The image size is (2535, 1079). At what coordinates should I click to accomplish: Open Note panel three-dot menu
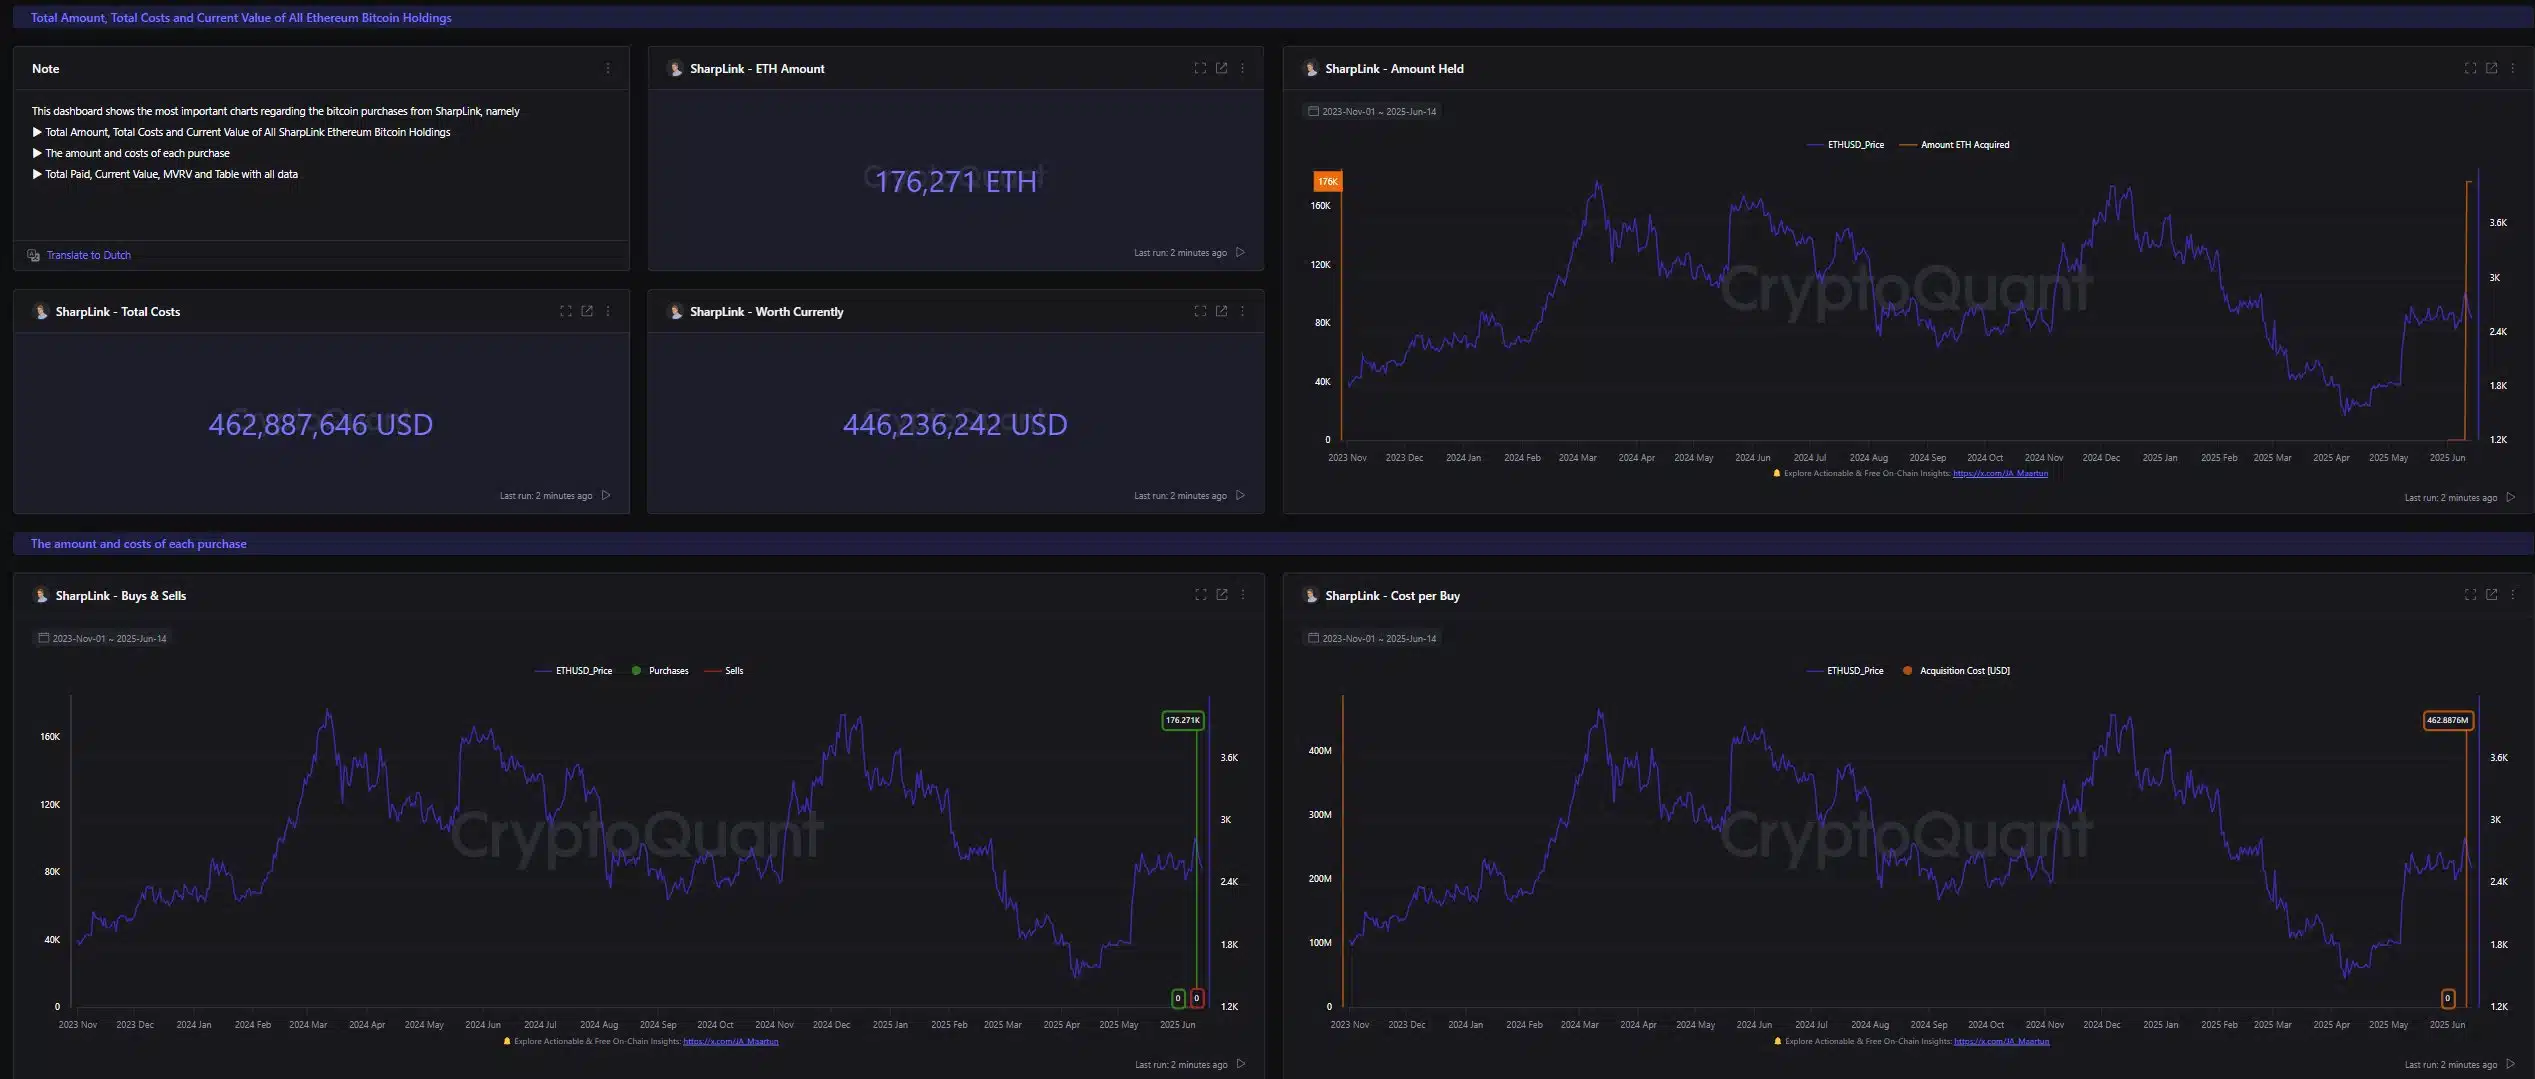(x=607, y=68)
